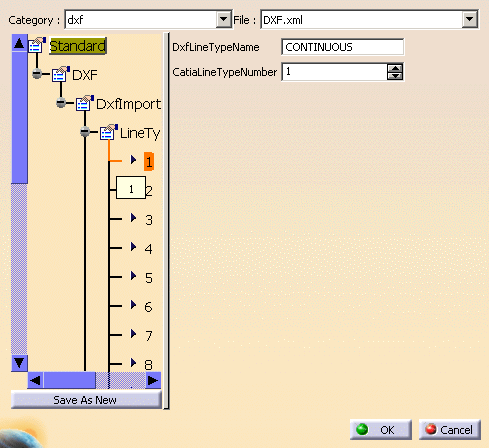Image resolution: width=489 pixels, height=448 pixels.
Task: Click the tree scroll right arrow
Action: pos(153,380)
